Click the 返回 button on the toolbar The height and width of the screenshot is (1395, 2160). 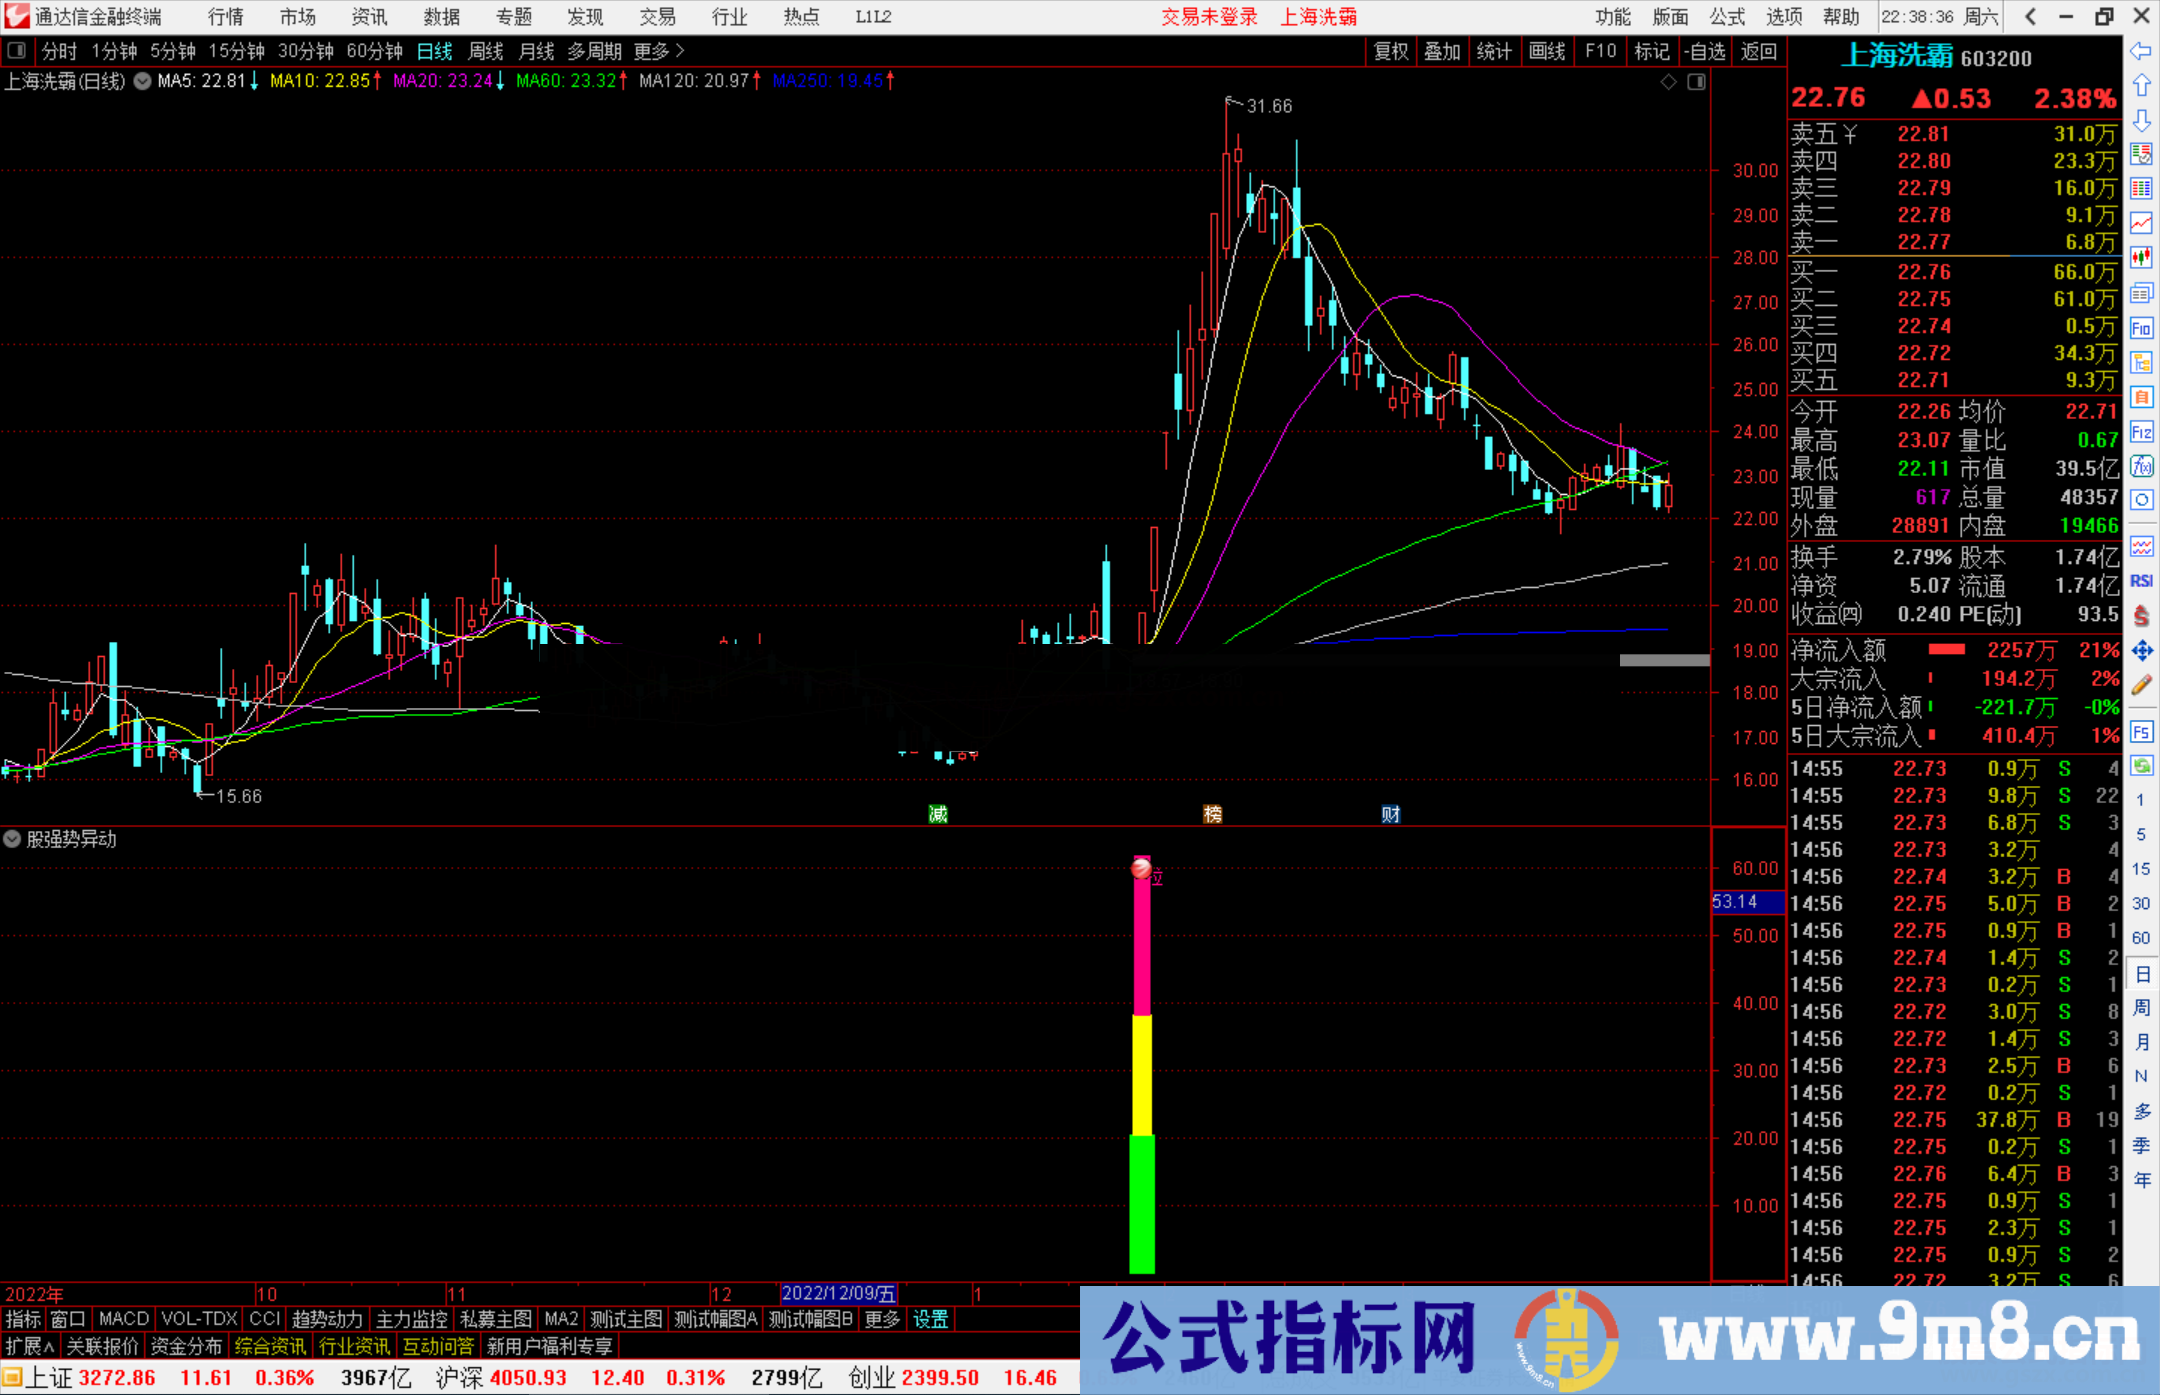pyautogui.click(x=1759, y=51)
